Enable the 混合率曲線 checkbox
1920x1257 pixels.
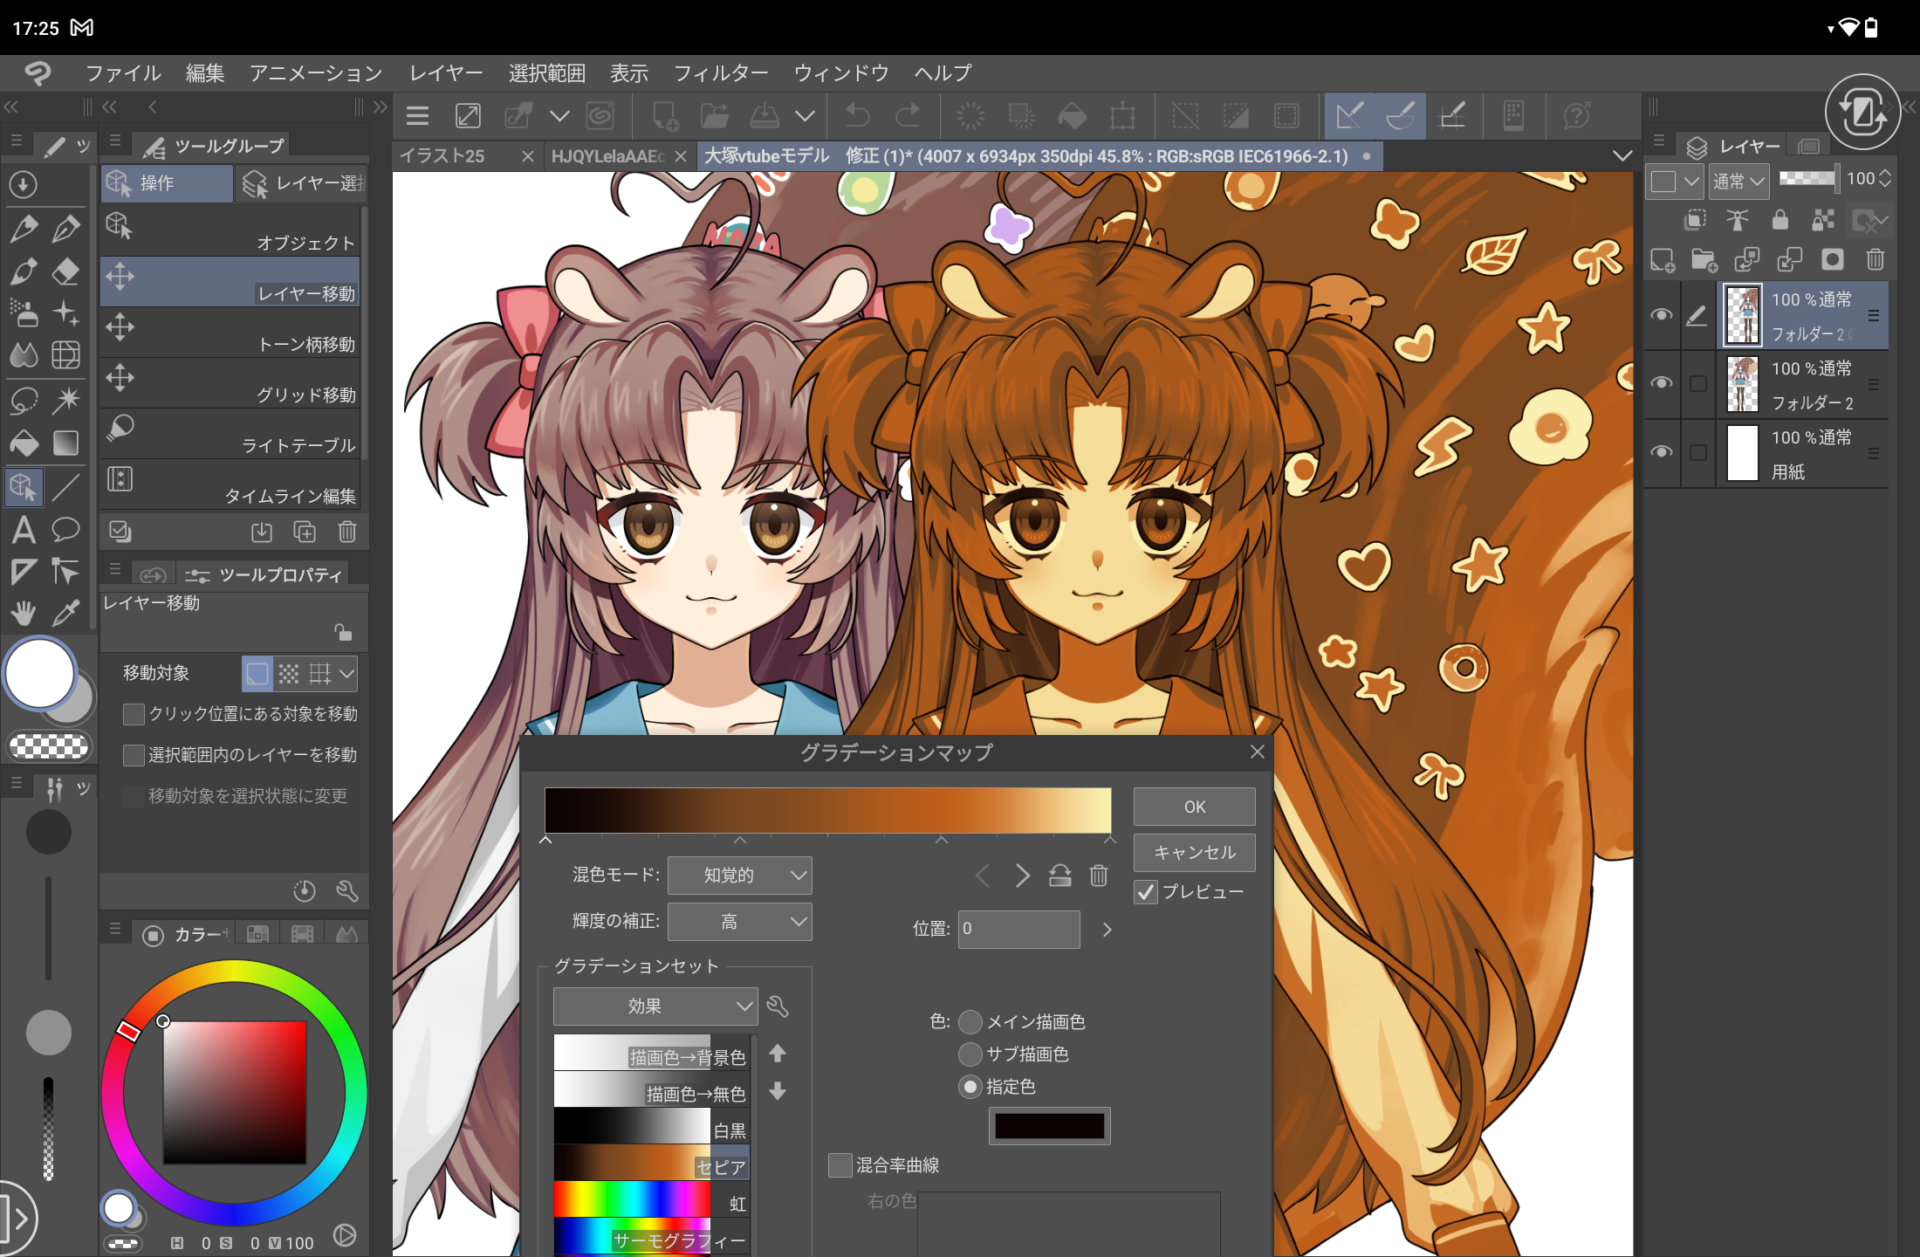click(x=840, y=1165)
